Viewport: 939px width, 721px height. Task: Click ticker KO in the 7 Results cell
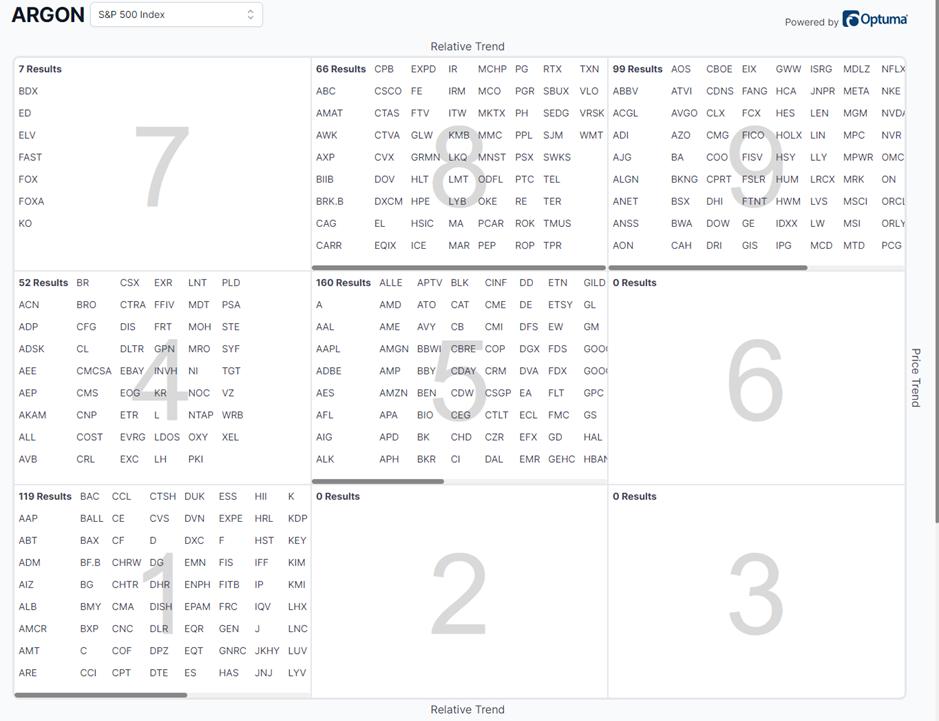coord(25,223)
